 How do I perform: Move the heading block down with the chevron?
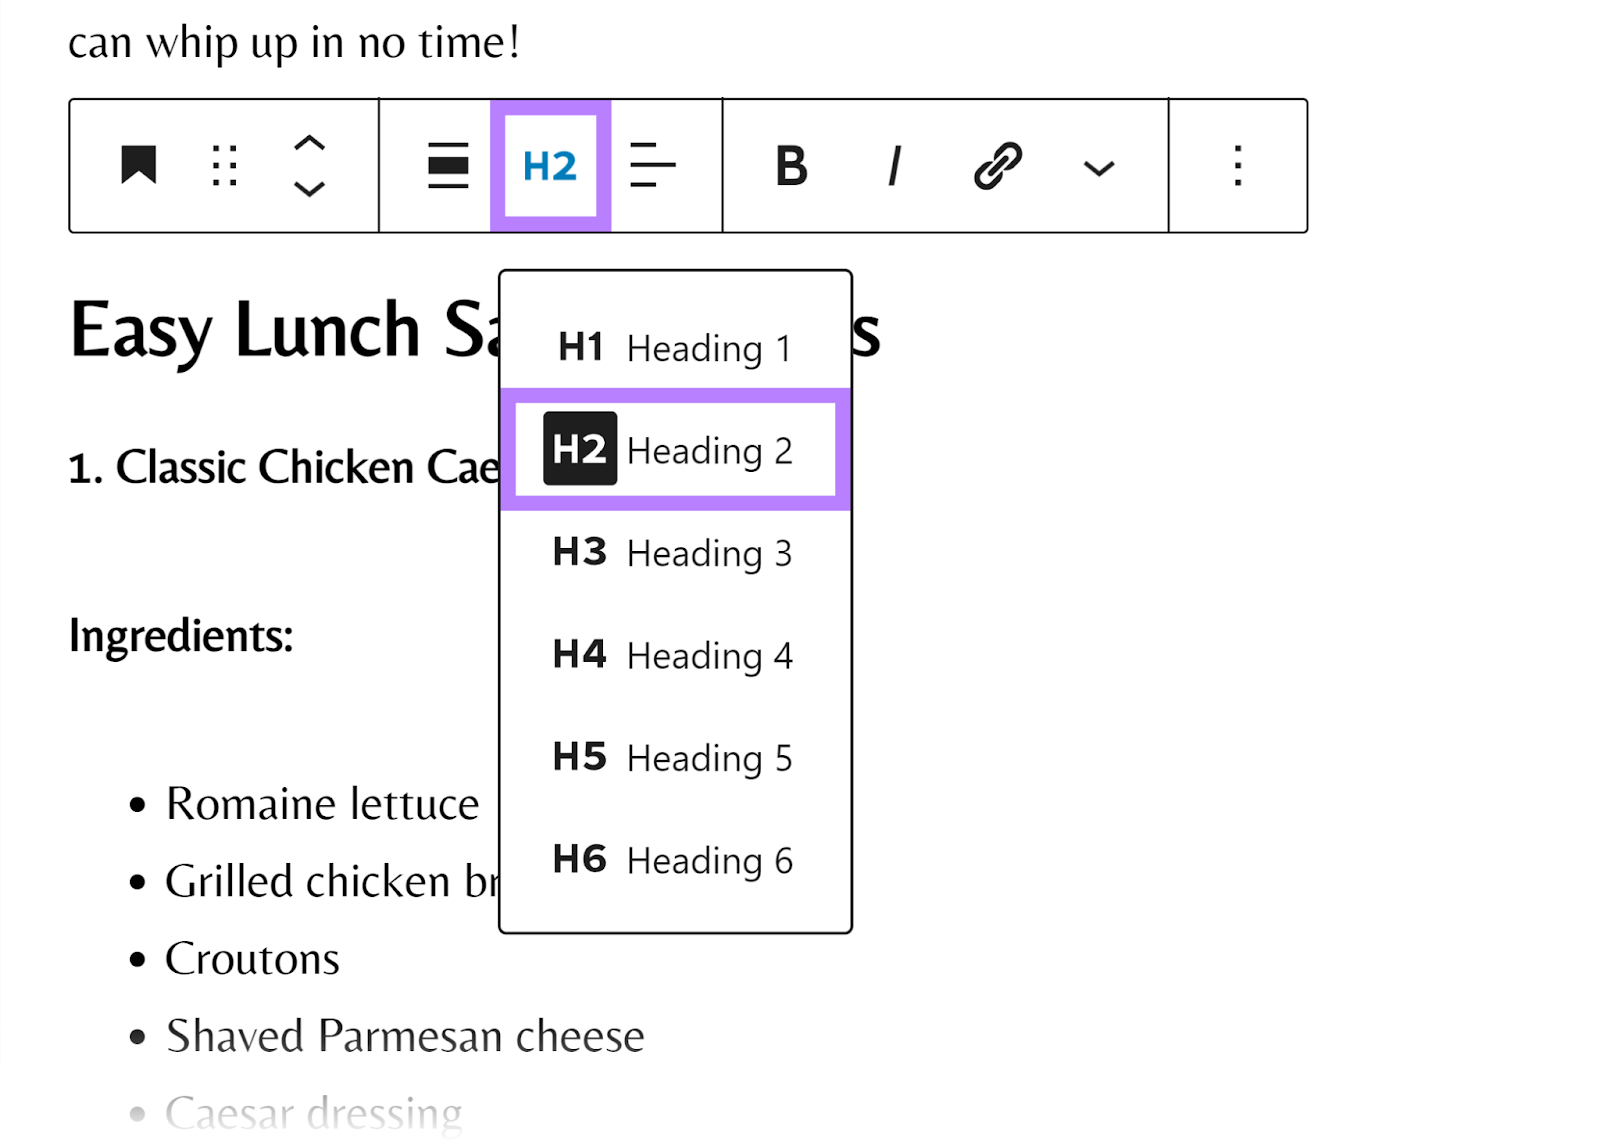coord(309,190)
